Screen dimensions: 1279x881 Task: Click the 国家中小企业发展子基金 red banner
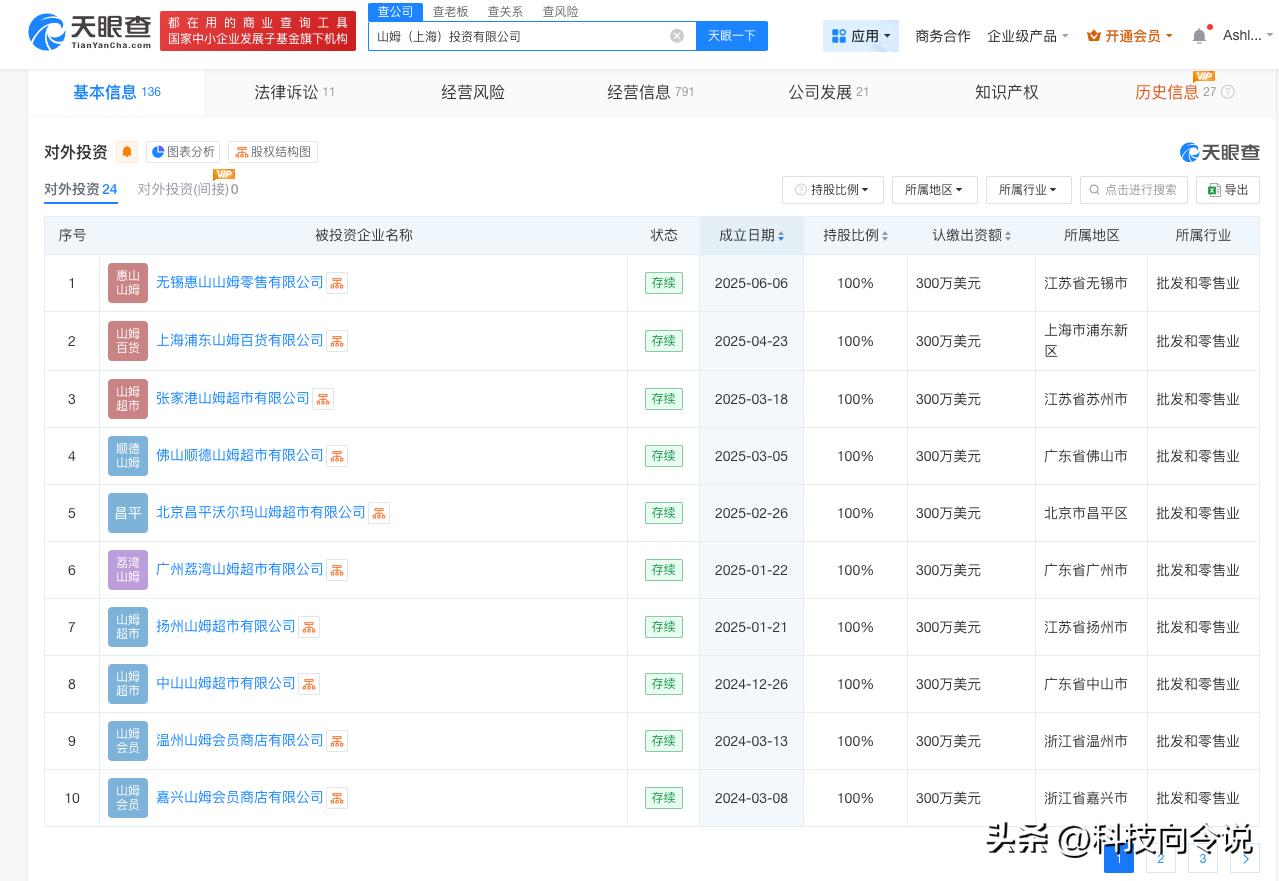coord(258,31)
